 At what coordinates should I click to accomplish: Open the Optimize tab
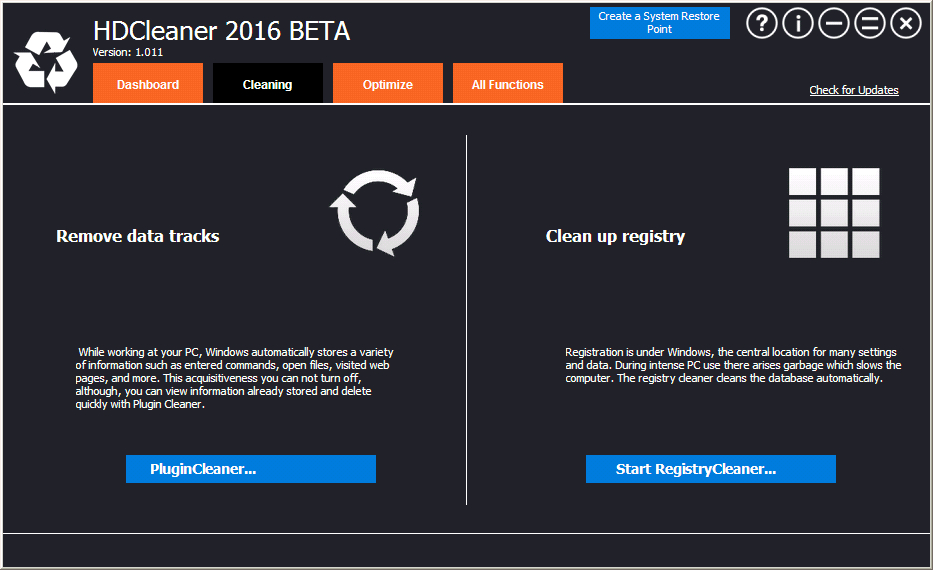tap(388, 83)
